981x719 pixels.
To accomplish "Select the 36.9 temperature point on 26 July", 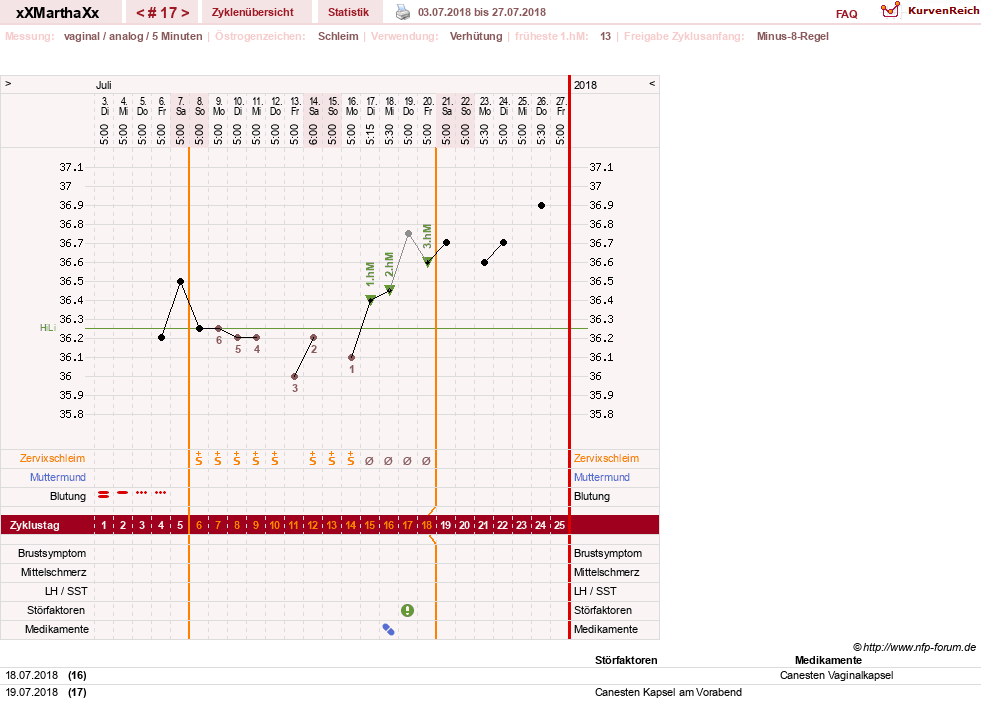I will [541, 205].
